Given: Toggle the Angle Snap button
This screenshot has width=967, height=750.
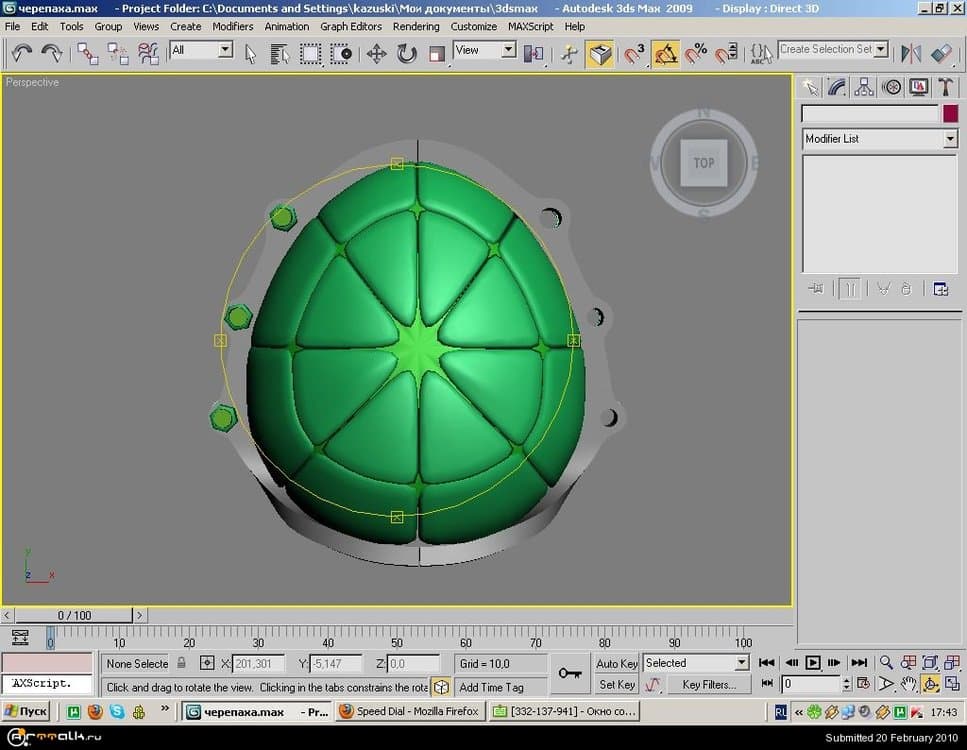Looking at the screenshot, I should coord(665,54).
